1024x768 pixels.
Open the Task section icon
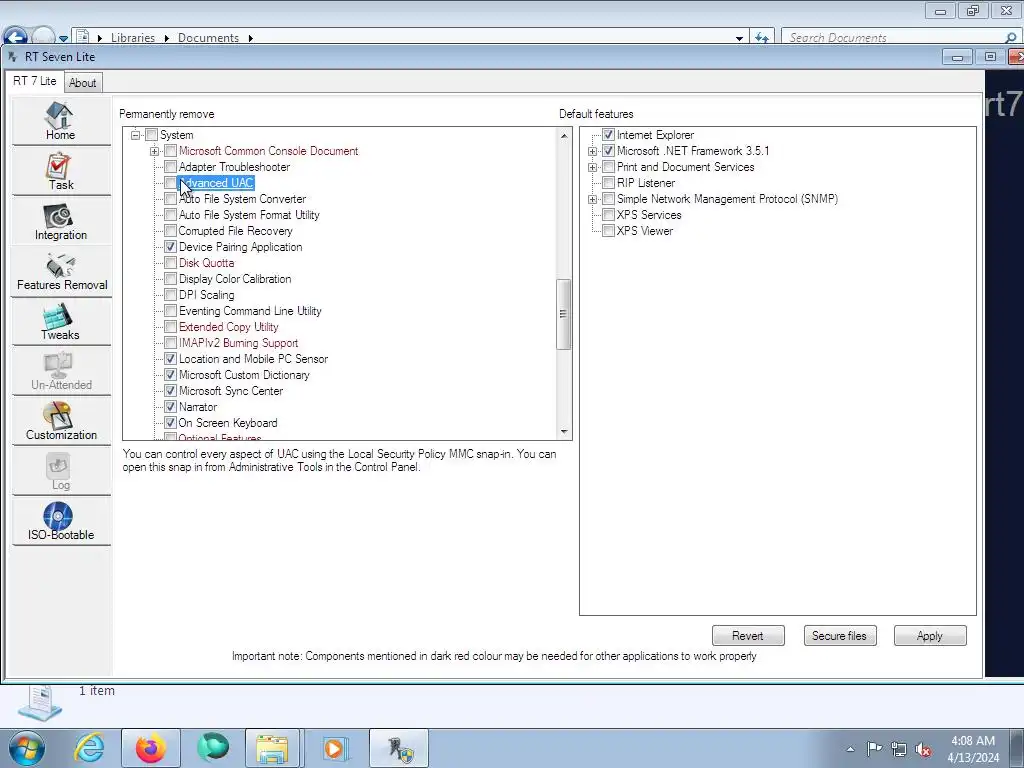coord(61,172)
